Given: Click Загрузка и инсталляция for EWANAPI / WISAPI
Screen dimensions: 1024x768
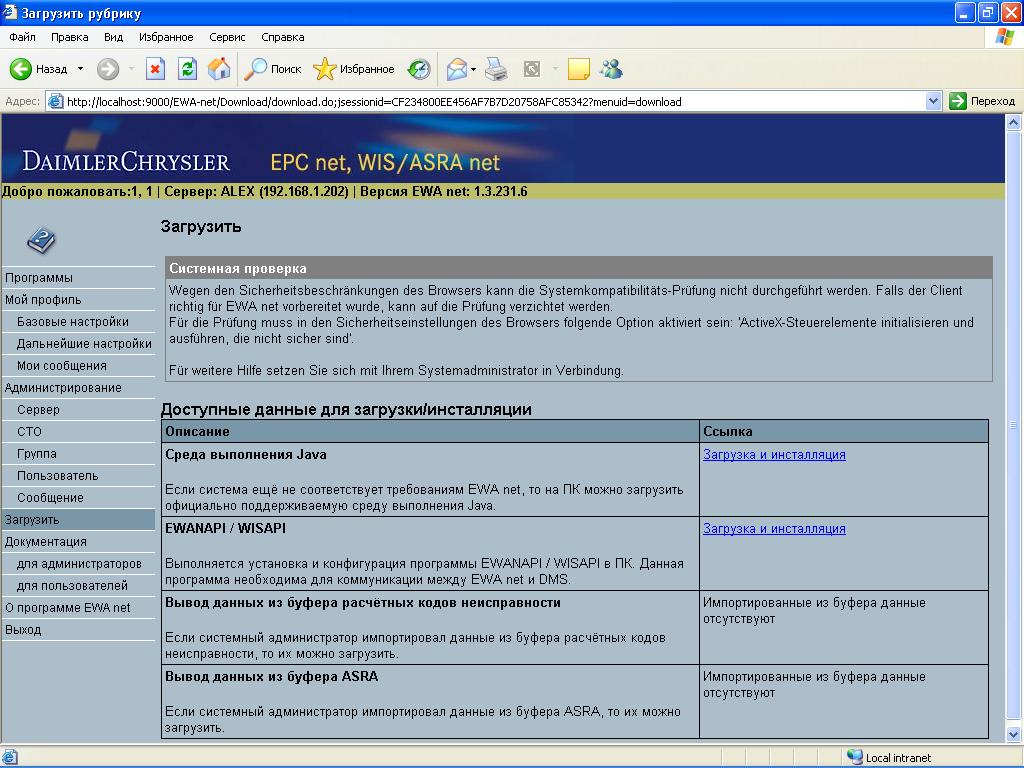Looking at the screenshot, I should 774,529.
